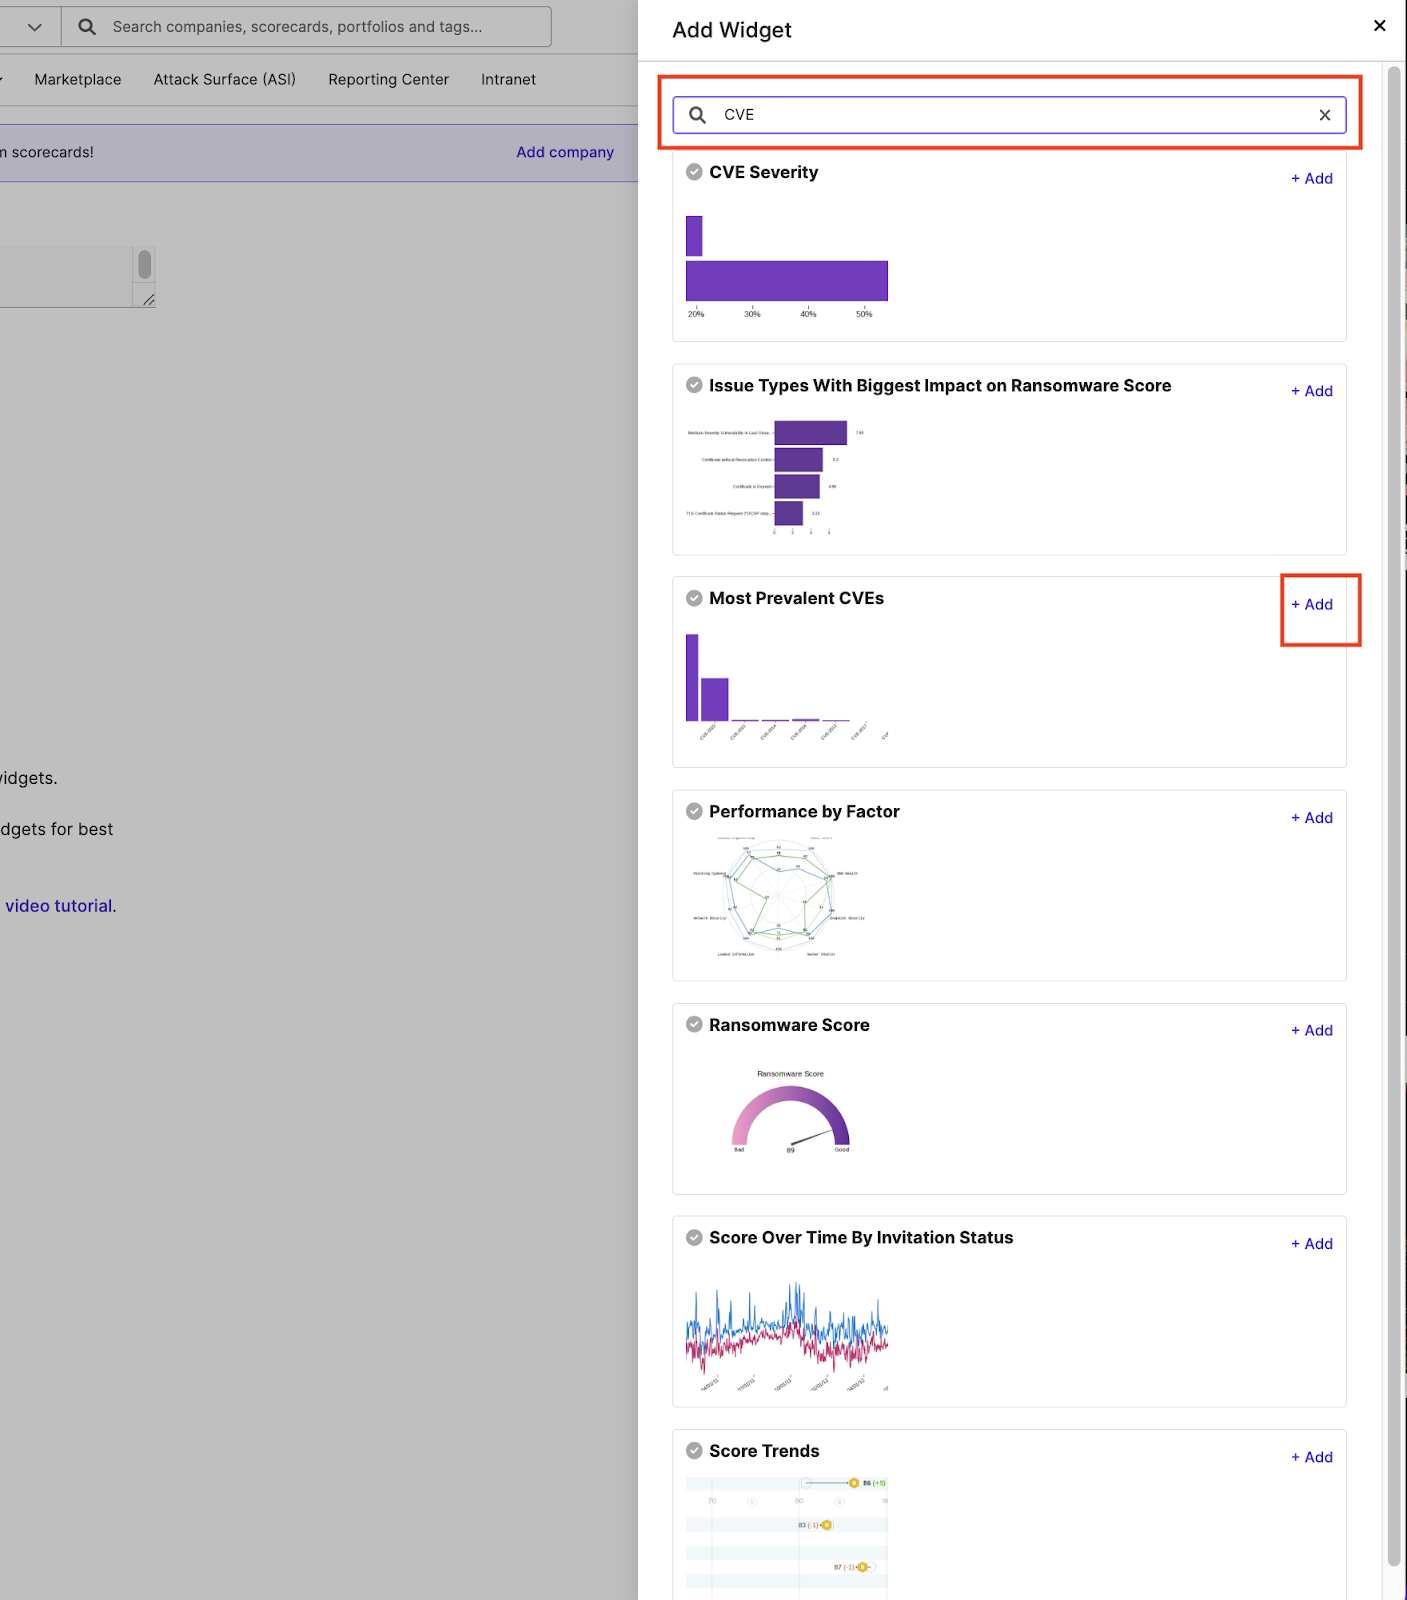This screenshot has width=1407, height=1600.
Task: Add Score Over Time By Invitation Status
Action: [1312, 1244]
